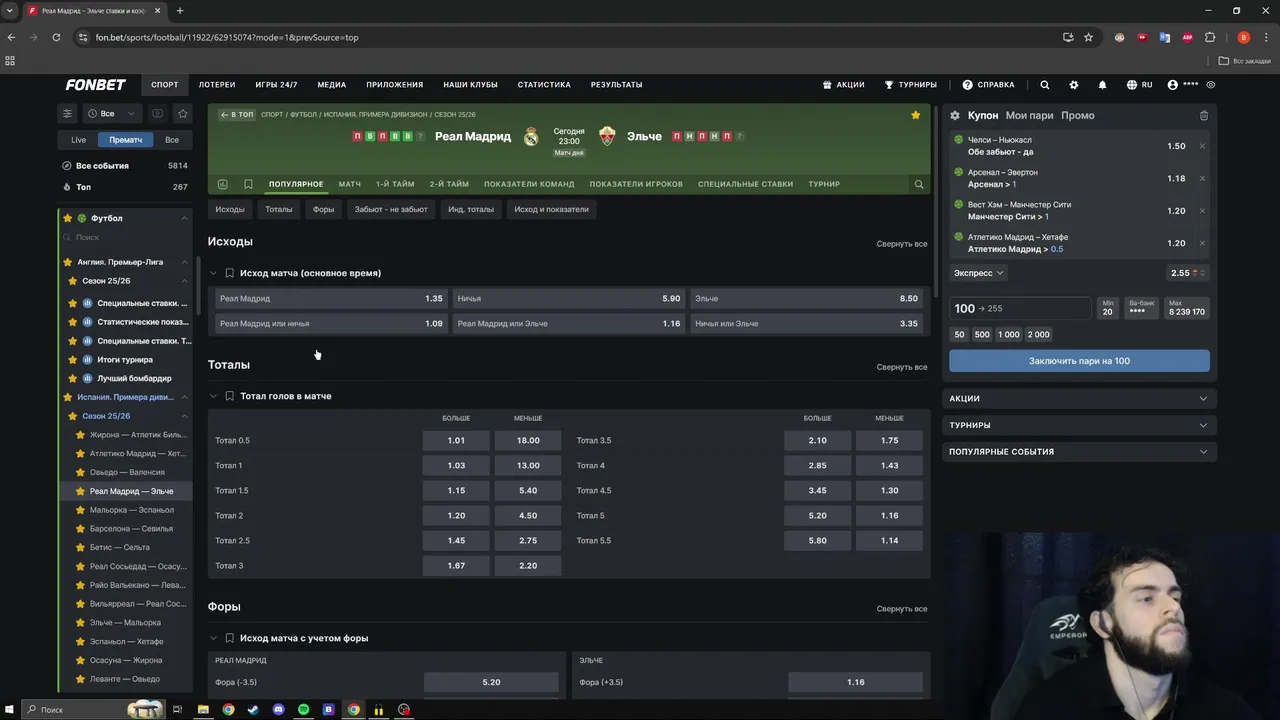Toggle the video broadcast filter icon
This screenshot has height=720, width=1280.
(x=157, y=114)
